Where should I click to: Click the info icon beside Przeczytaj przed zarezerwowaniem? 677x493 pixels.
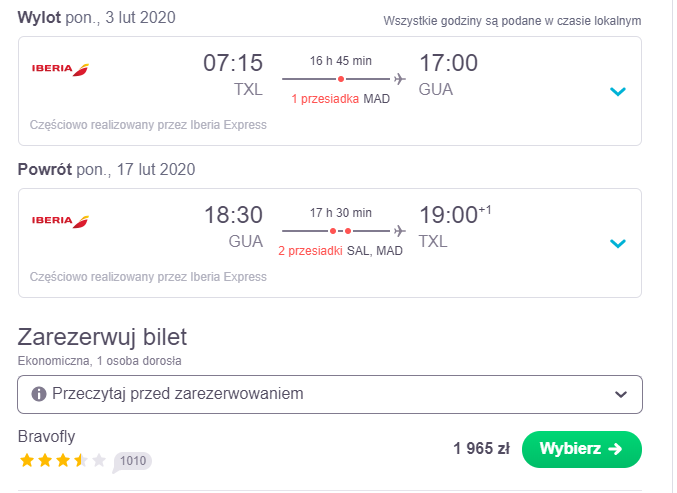39,394
